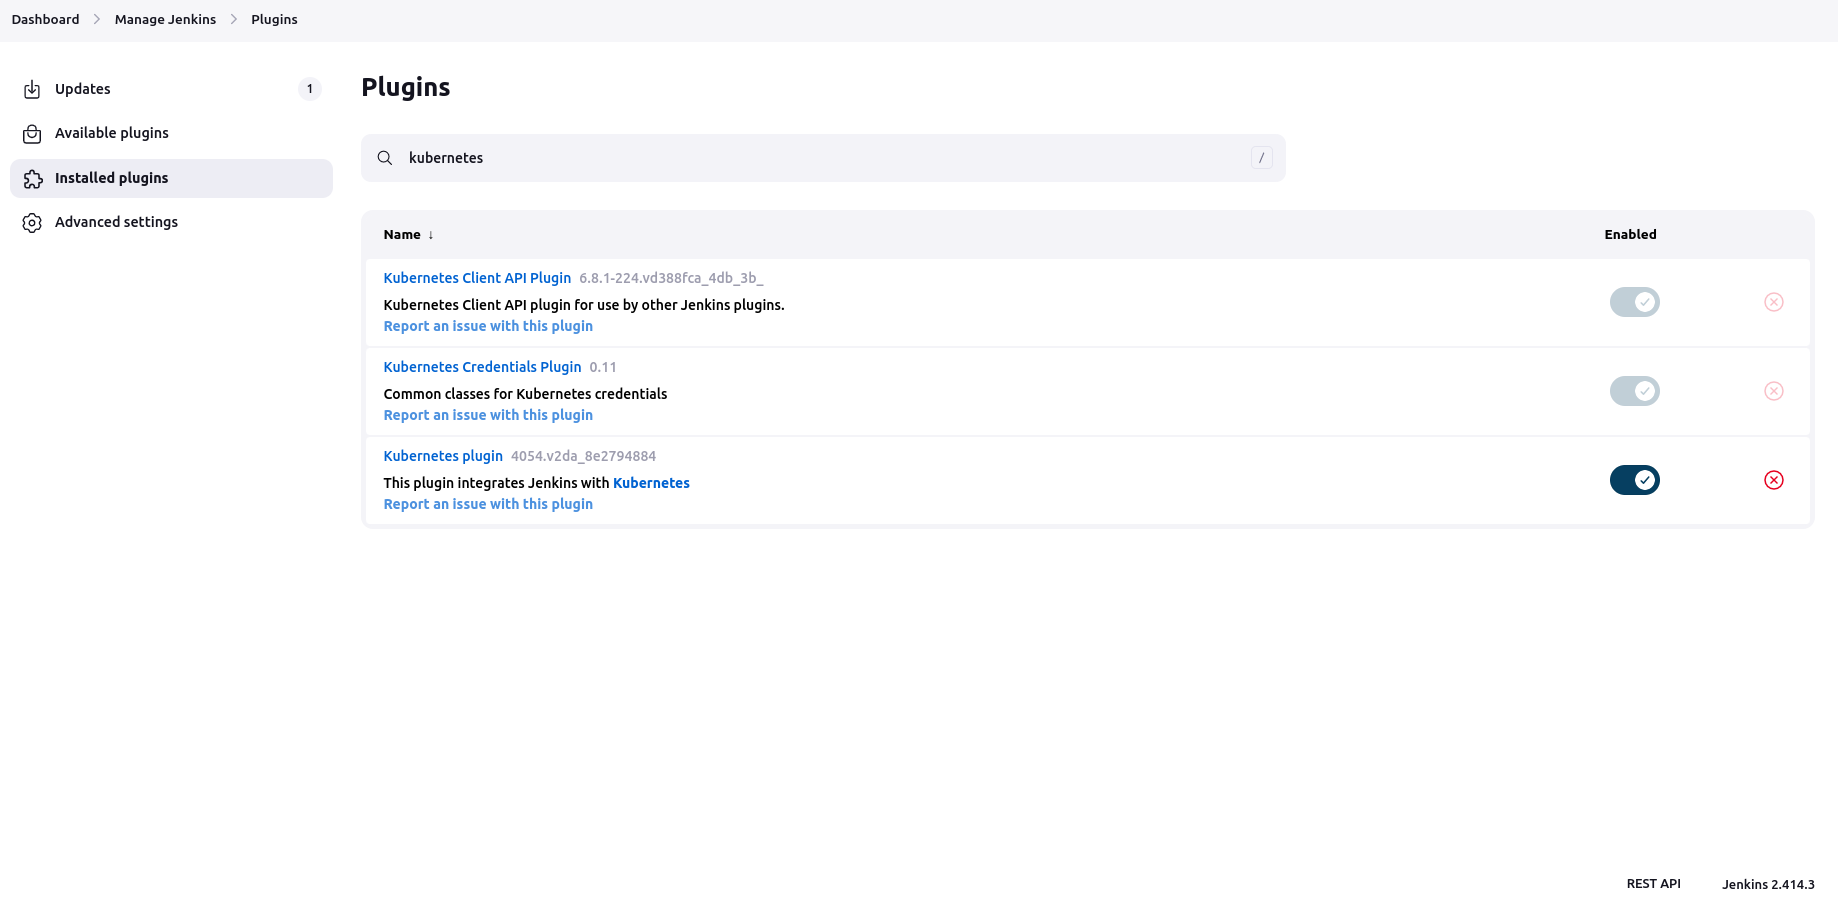
Task: Report an issue for Kubernetes Credentials Plugin
Action: point(488,415)
